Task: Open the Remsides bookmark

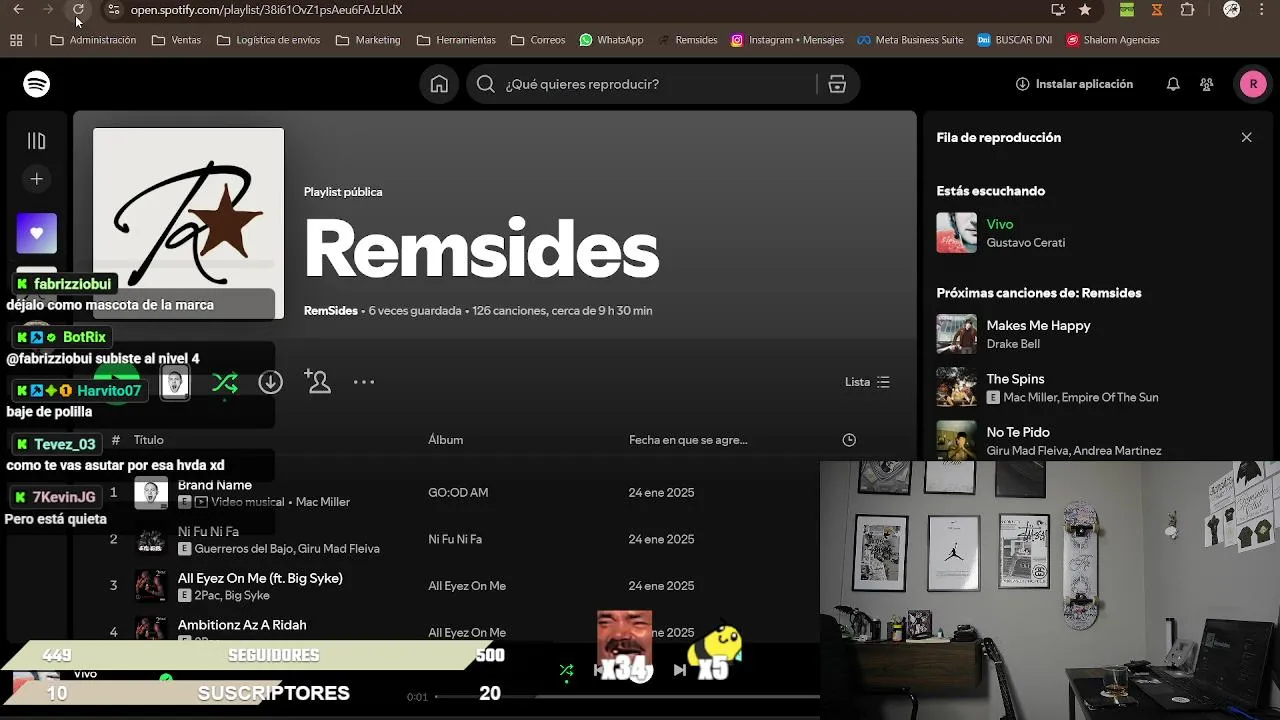Action: (x=687, y=40)
